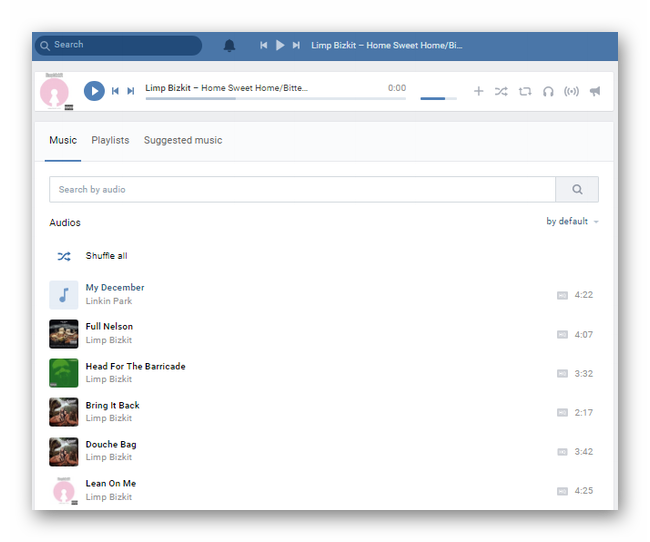Screen dimensions: 650x542
Task: Toggle the broadcast audio status icon
Action: [x=571, y=91]
